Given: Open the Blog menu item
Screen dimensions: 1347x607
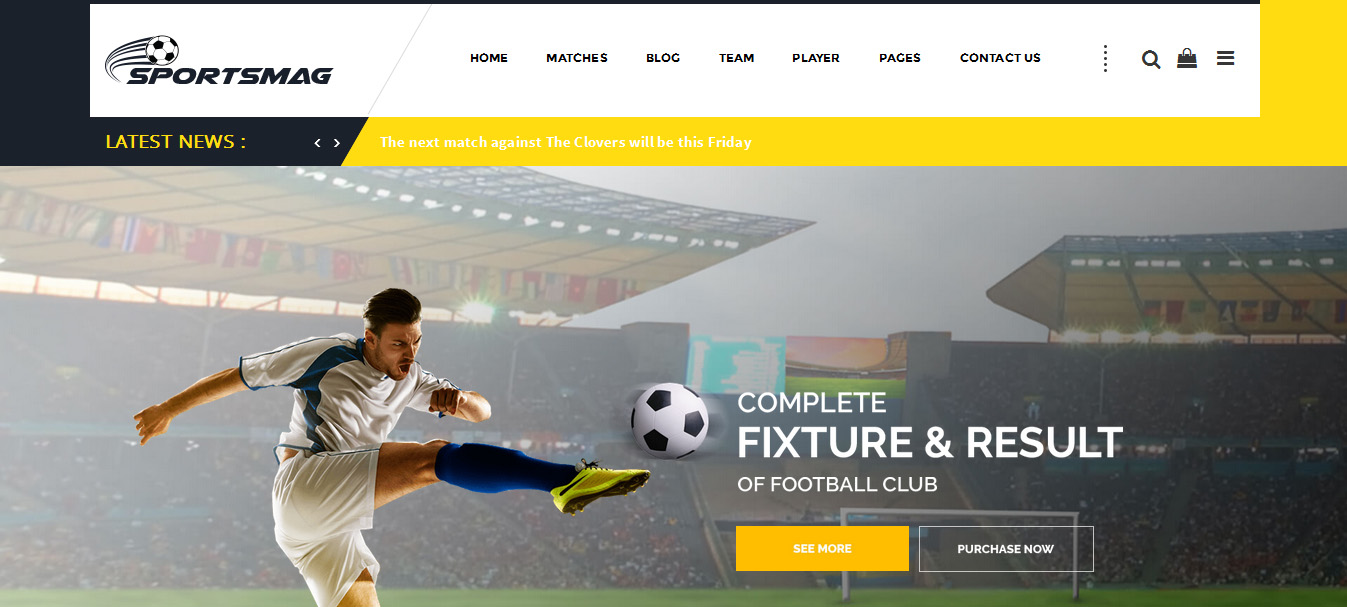Looking at the screenshot, I should 663,58.
